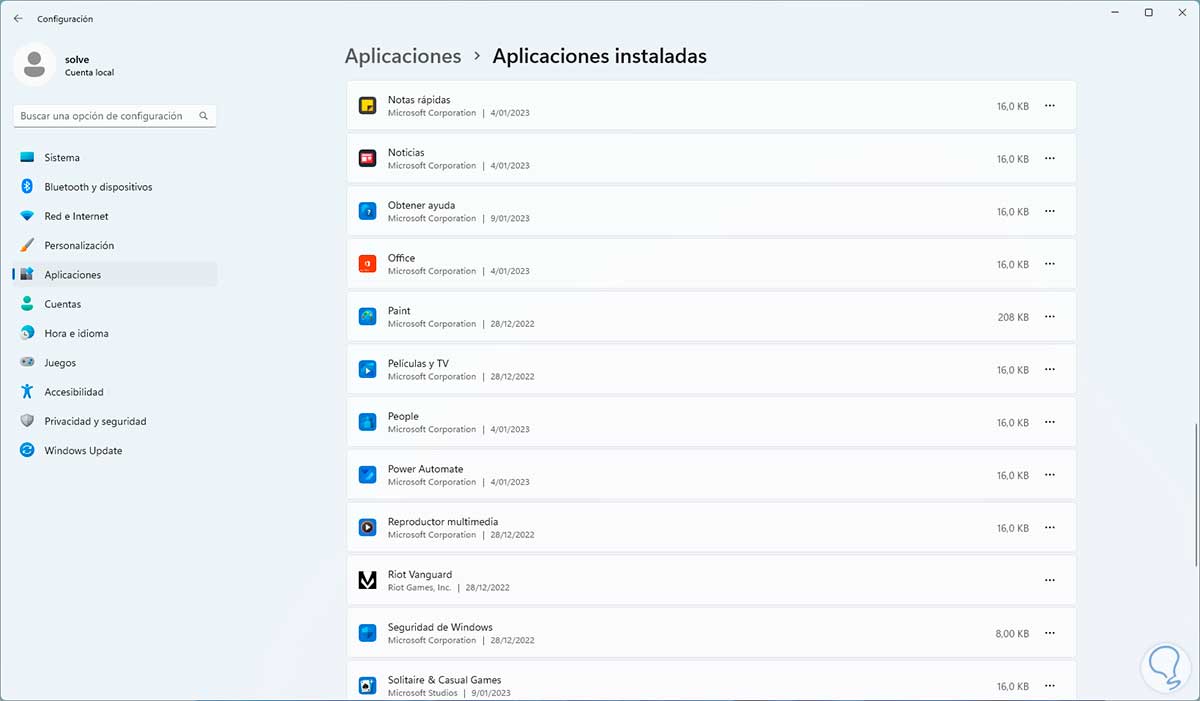Go back using the arrow button
This screenshot has height=701, width=1200.
click(x=18, y=18)
